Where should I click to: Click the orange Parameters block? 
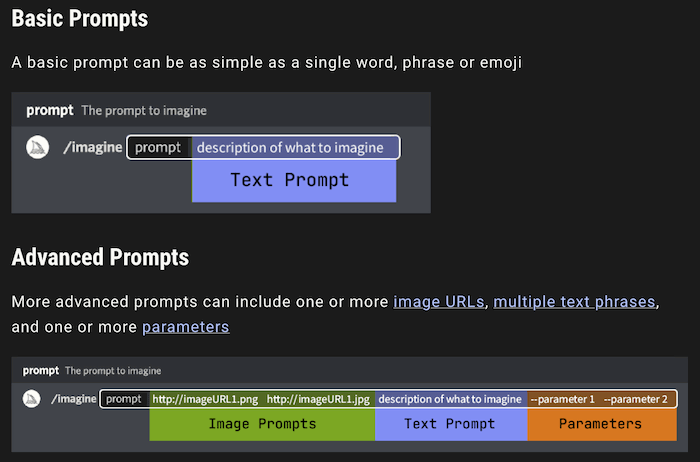point(600,424)
